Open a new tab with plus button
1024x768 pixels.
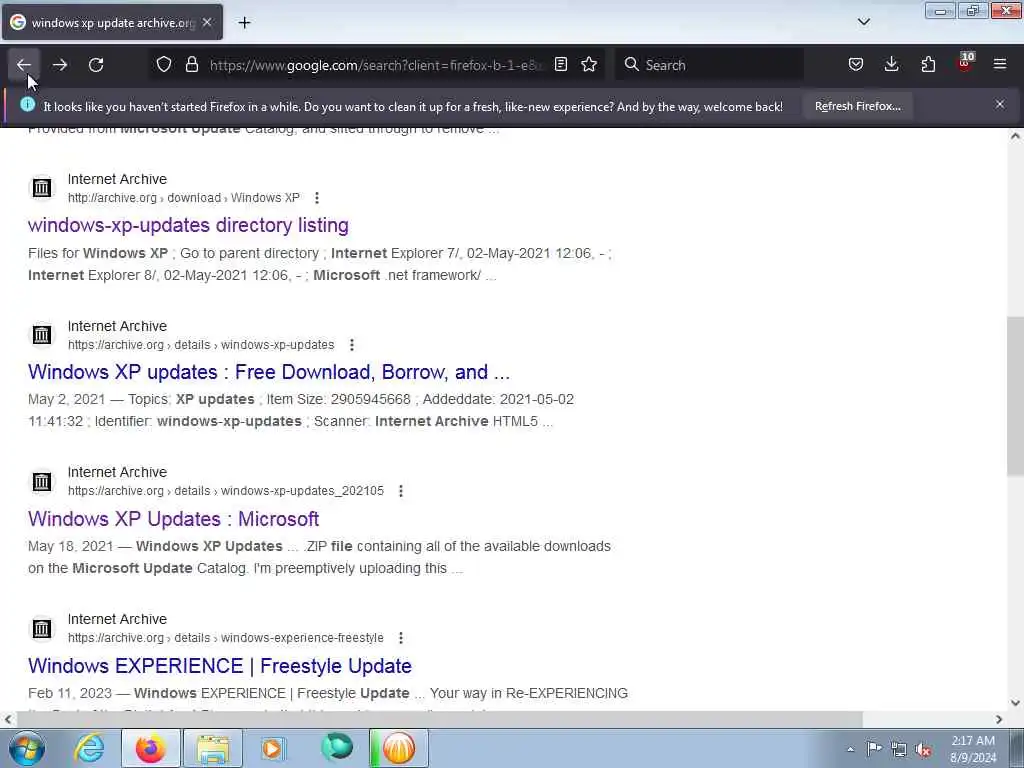pos(244,23)
